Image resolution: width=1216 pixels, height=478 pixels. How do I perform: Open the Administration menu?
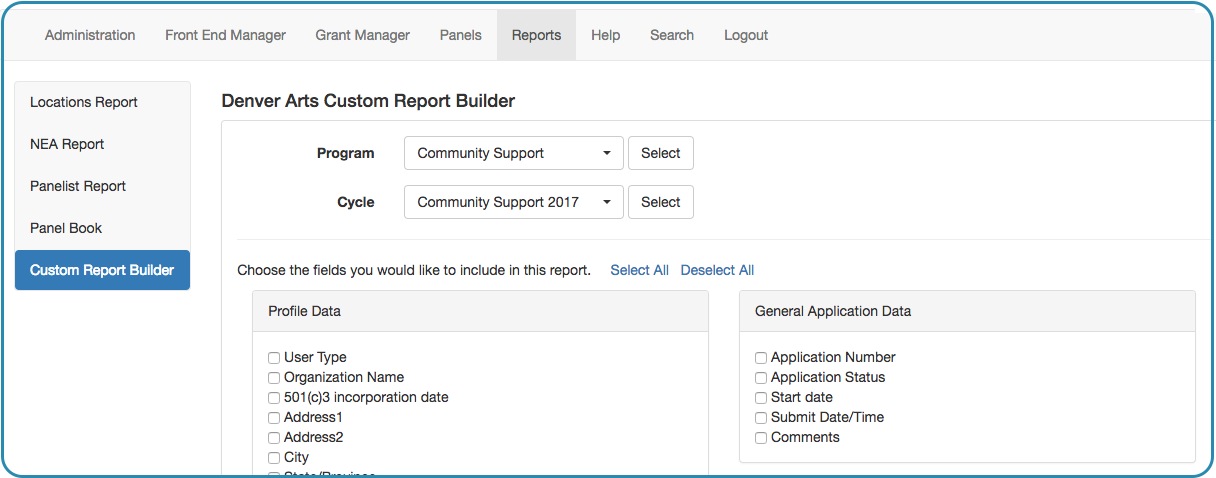click(x=90, y=35)
